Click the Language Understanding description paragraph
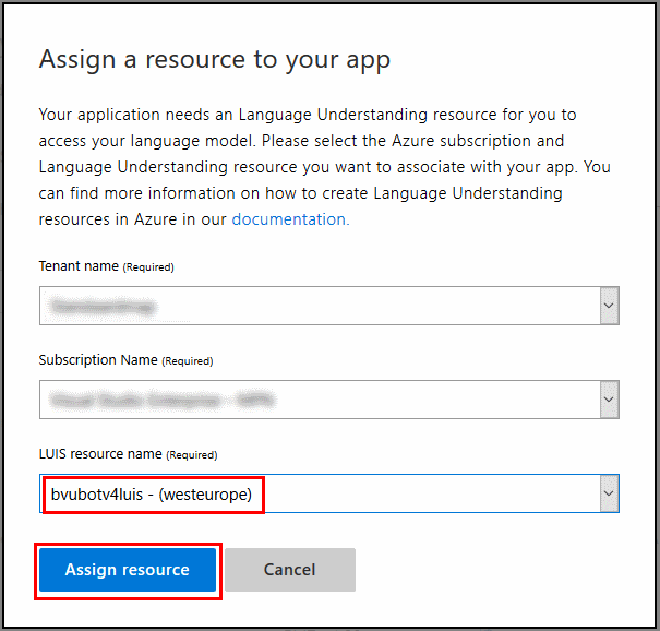 tap(320, 166)
